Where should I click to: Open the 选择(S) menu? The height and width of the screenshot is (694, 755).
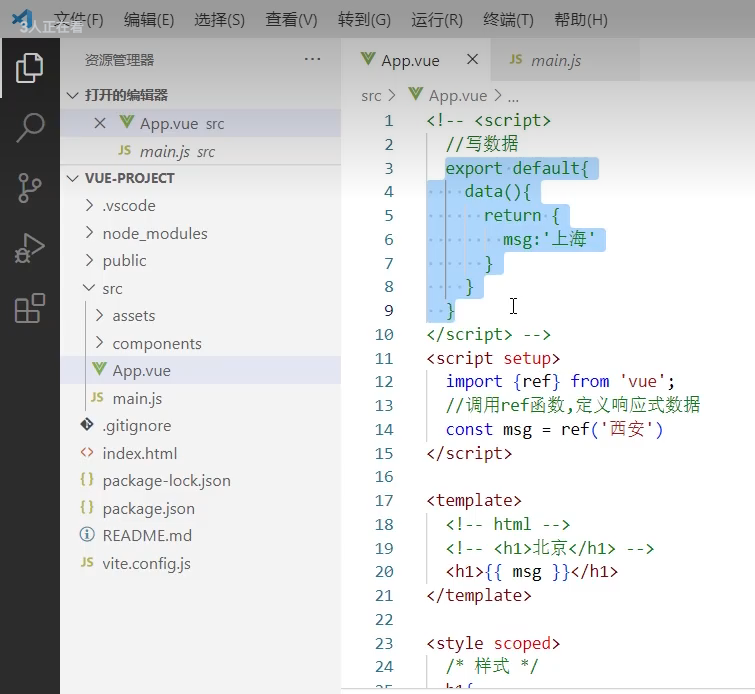[220, 20]
